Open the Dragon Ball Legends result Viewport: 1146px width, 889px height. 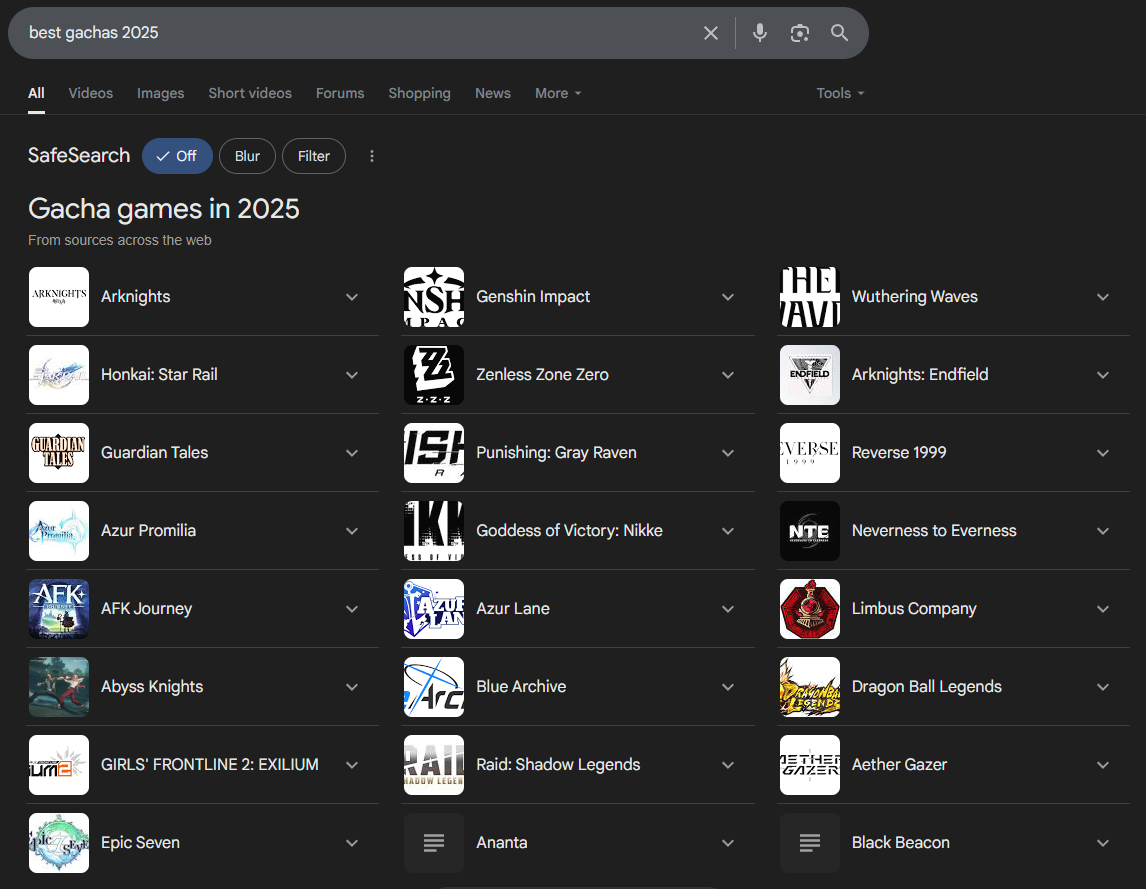click(927, 686)
